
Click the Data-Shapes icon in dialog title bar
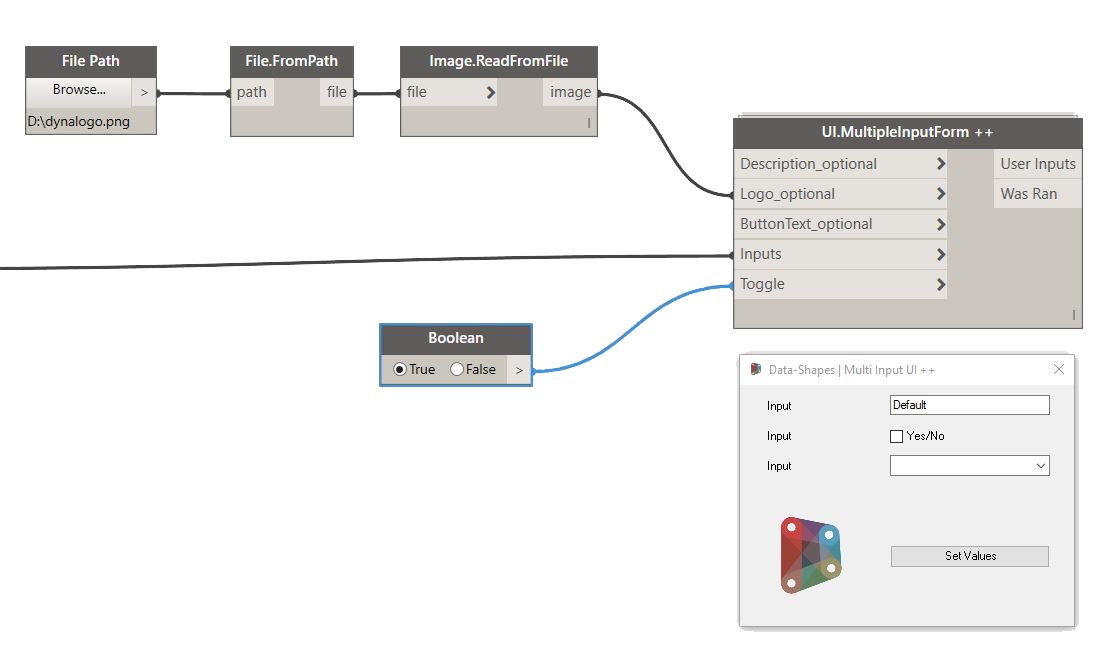click(x=756, y=369)
